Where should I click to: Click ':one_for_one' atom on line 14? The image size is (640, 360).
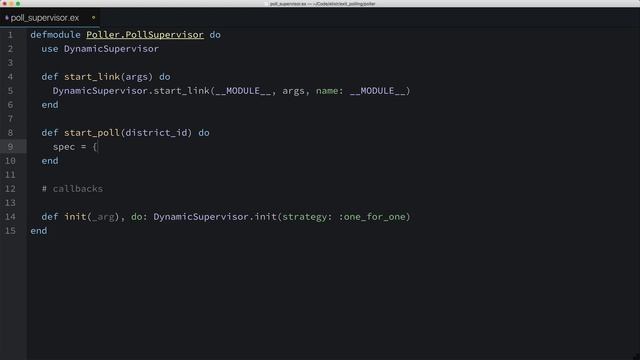372,217
